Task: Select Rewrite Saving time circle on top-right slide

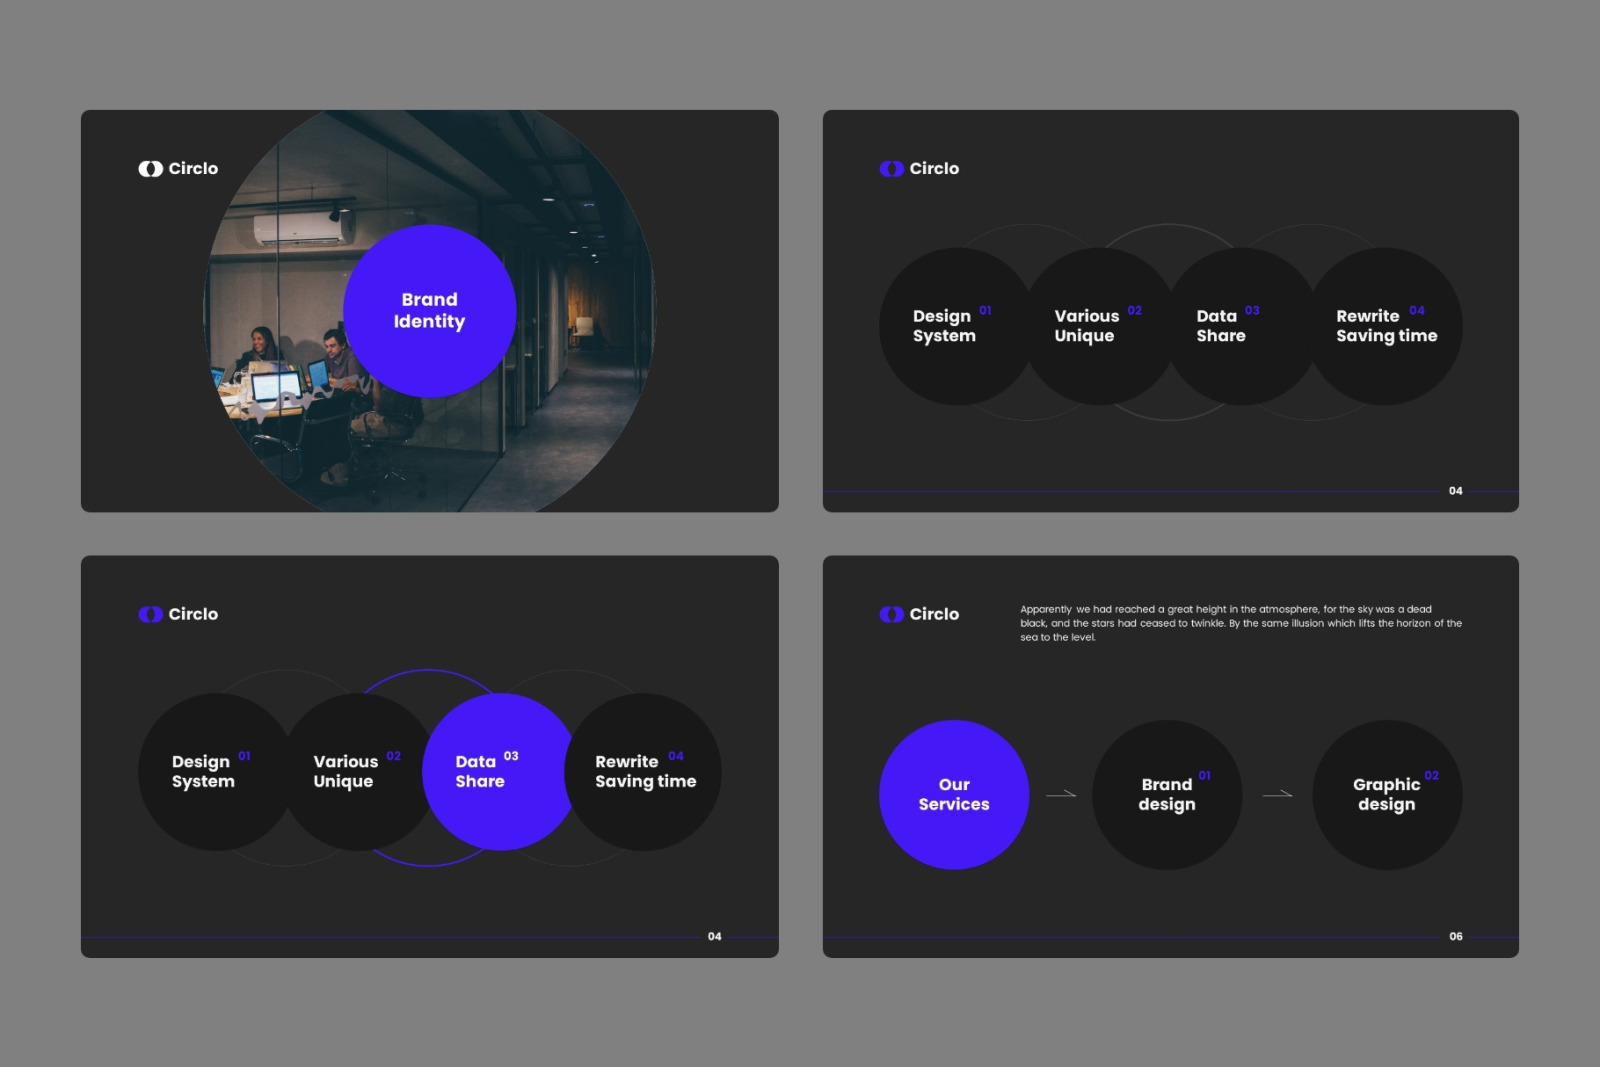Action: click(x=1386, y=326)
